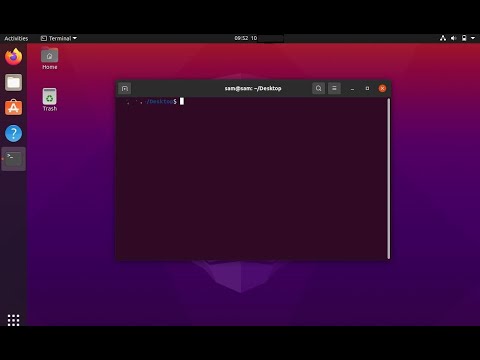Launch the Files manager from the dock
480x360 pixels.
pos(13,82)
